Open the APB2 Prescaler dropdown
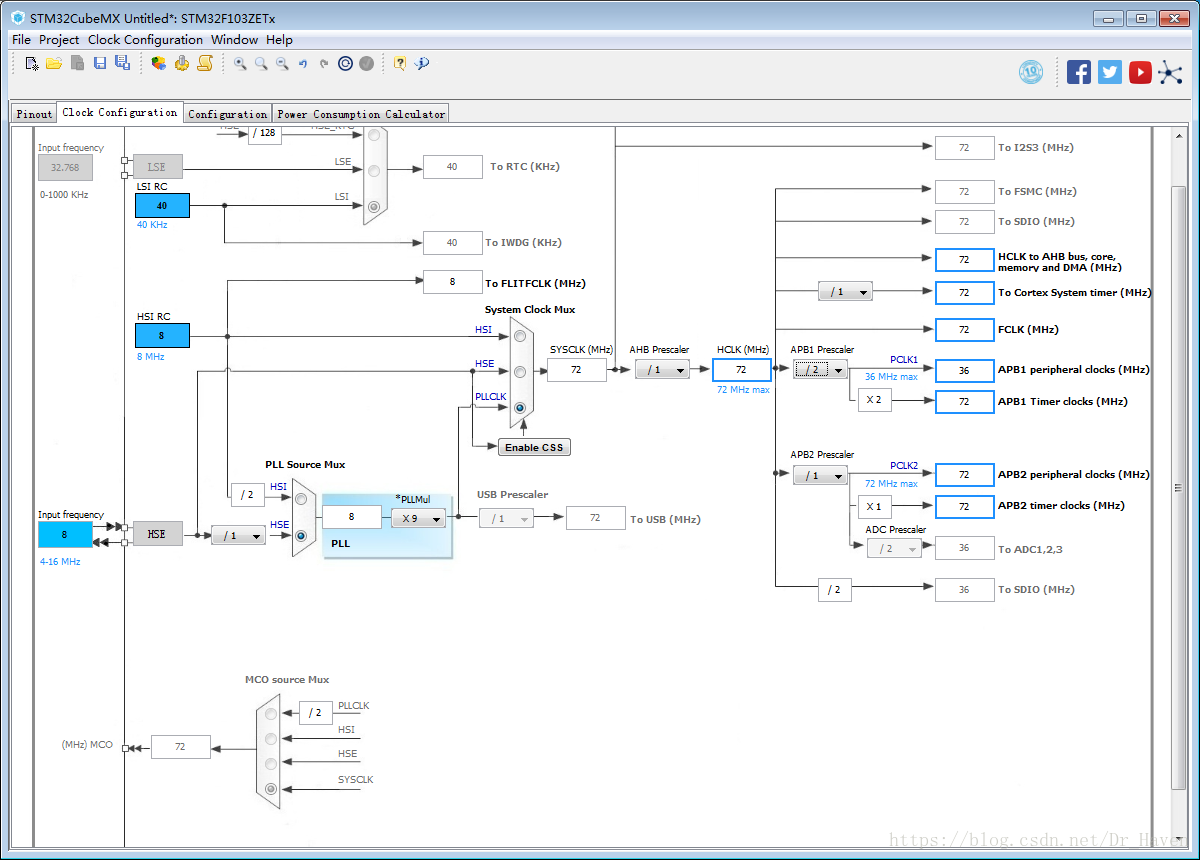 click(821, 475)
